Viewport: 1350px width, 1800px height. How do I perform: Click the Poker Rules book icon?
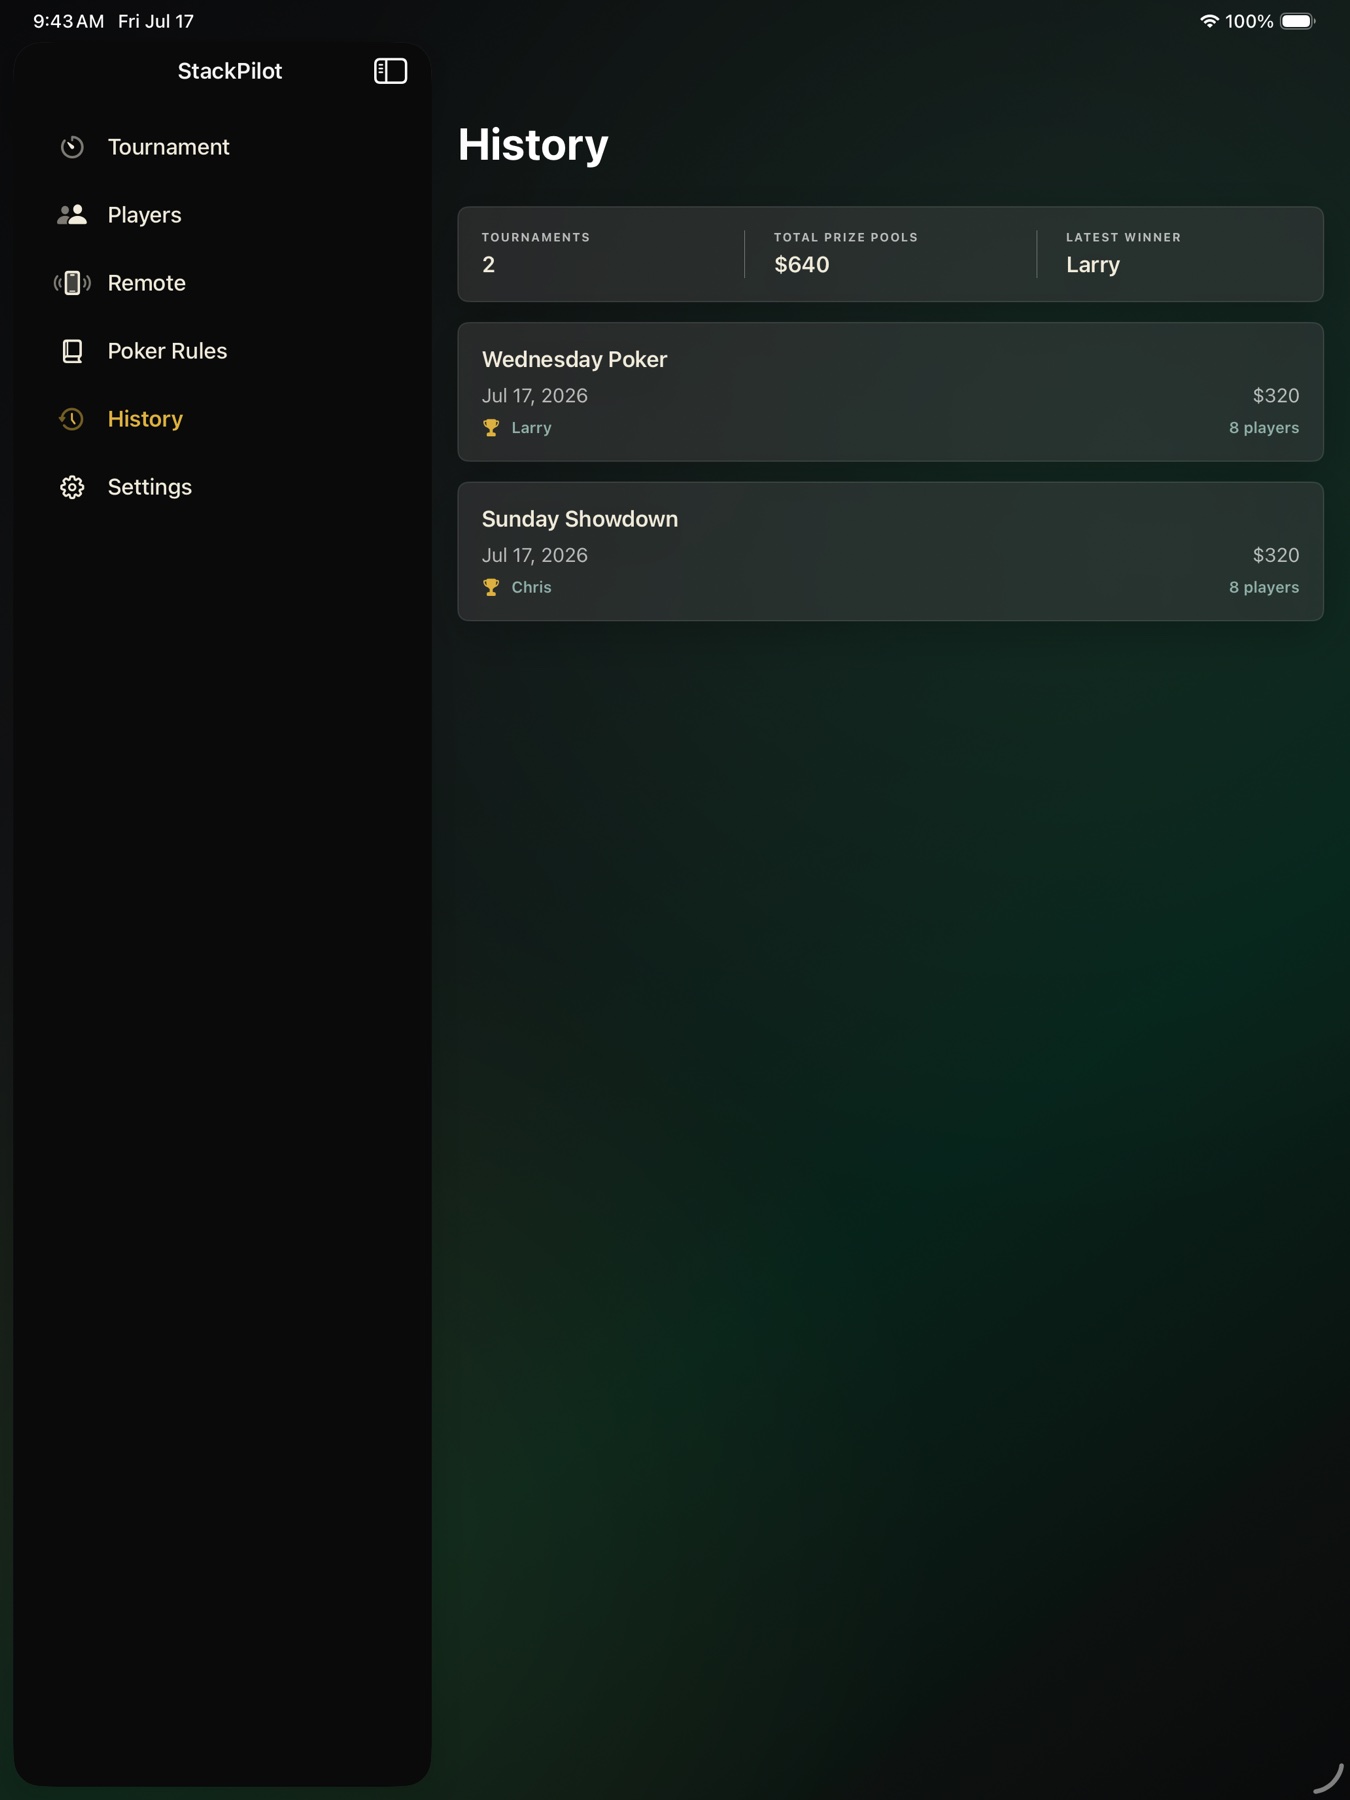pyautogui.click(x=72, y=351)
